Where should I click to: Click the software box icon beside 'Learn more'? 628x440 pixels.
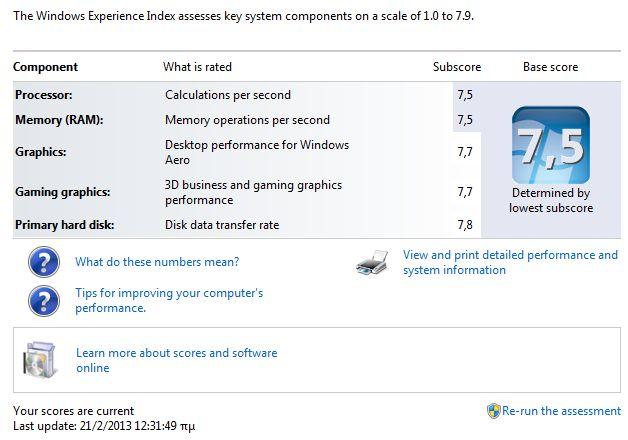coord(39,360)
